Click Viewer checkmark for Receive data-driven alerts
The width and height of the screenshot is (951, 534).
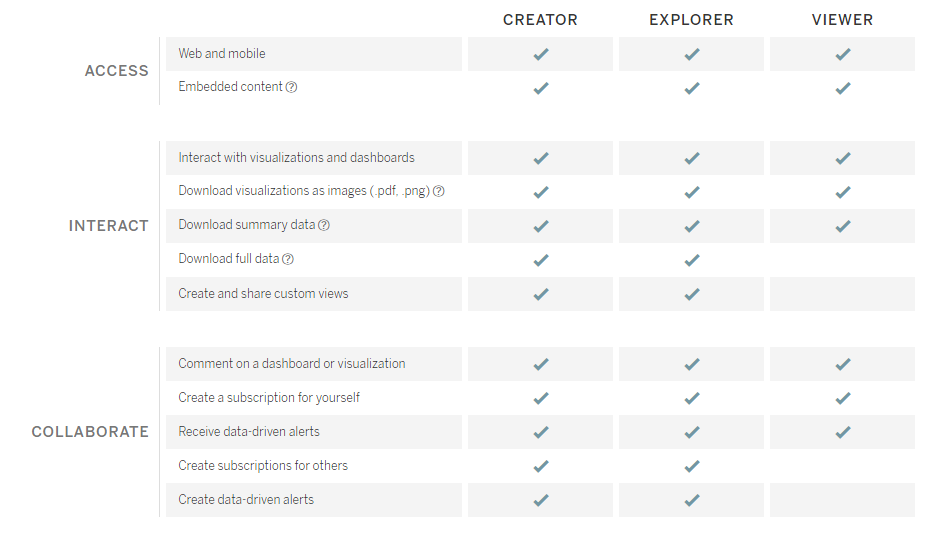pyautogui.click(x=843, y=432)
